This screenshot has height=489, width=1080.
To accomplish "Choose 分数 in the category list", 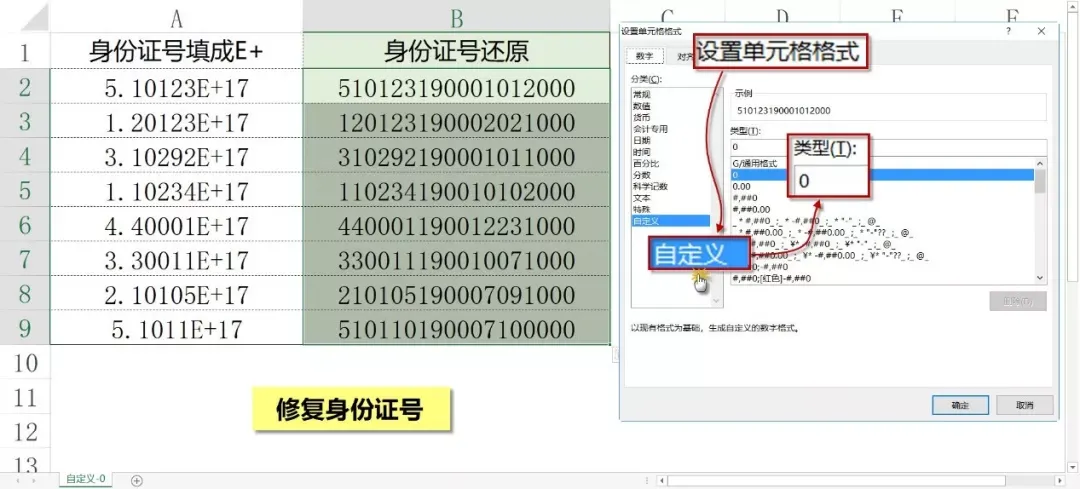I will click(641, 175).
